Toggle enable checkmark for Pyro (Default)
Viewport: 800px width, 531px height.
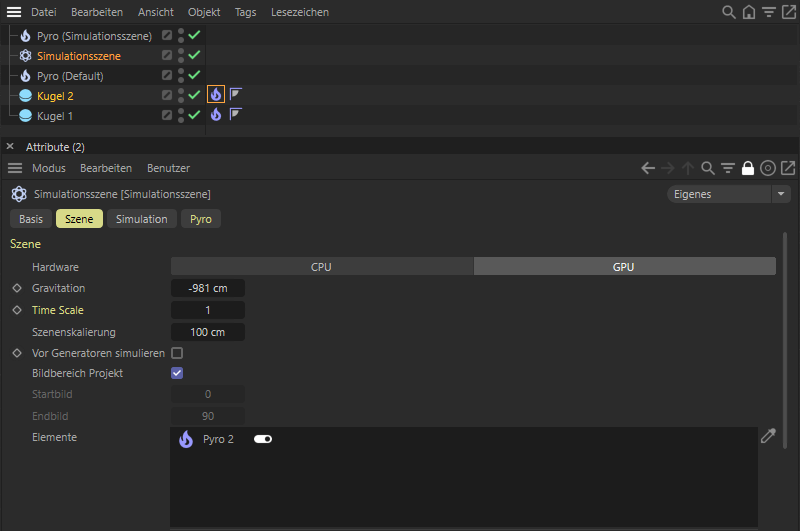194,75
